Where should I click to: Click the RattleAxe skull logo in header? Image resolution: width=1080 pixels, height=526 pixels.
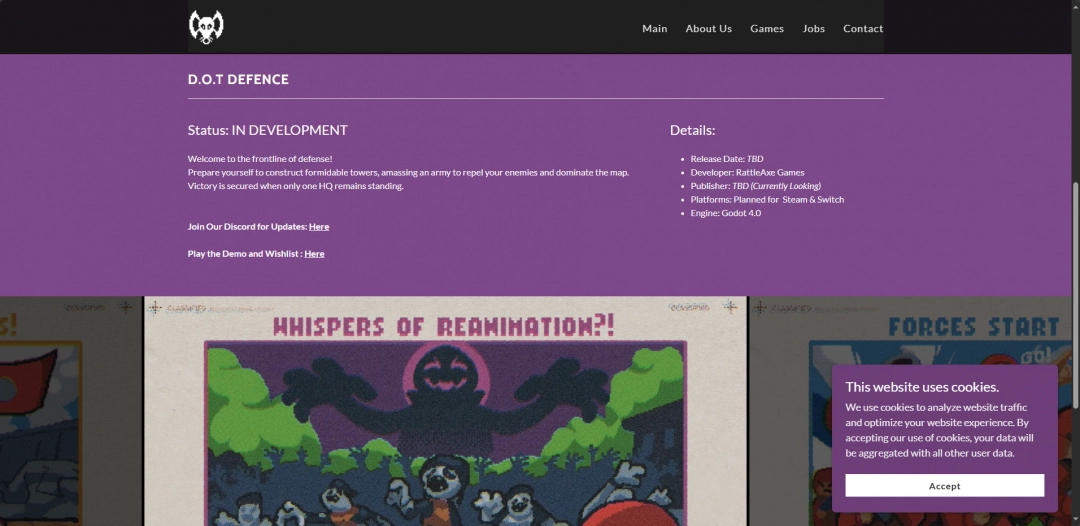(206, 26)
